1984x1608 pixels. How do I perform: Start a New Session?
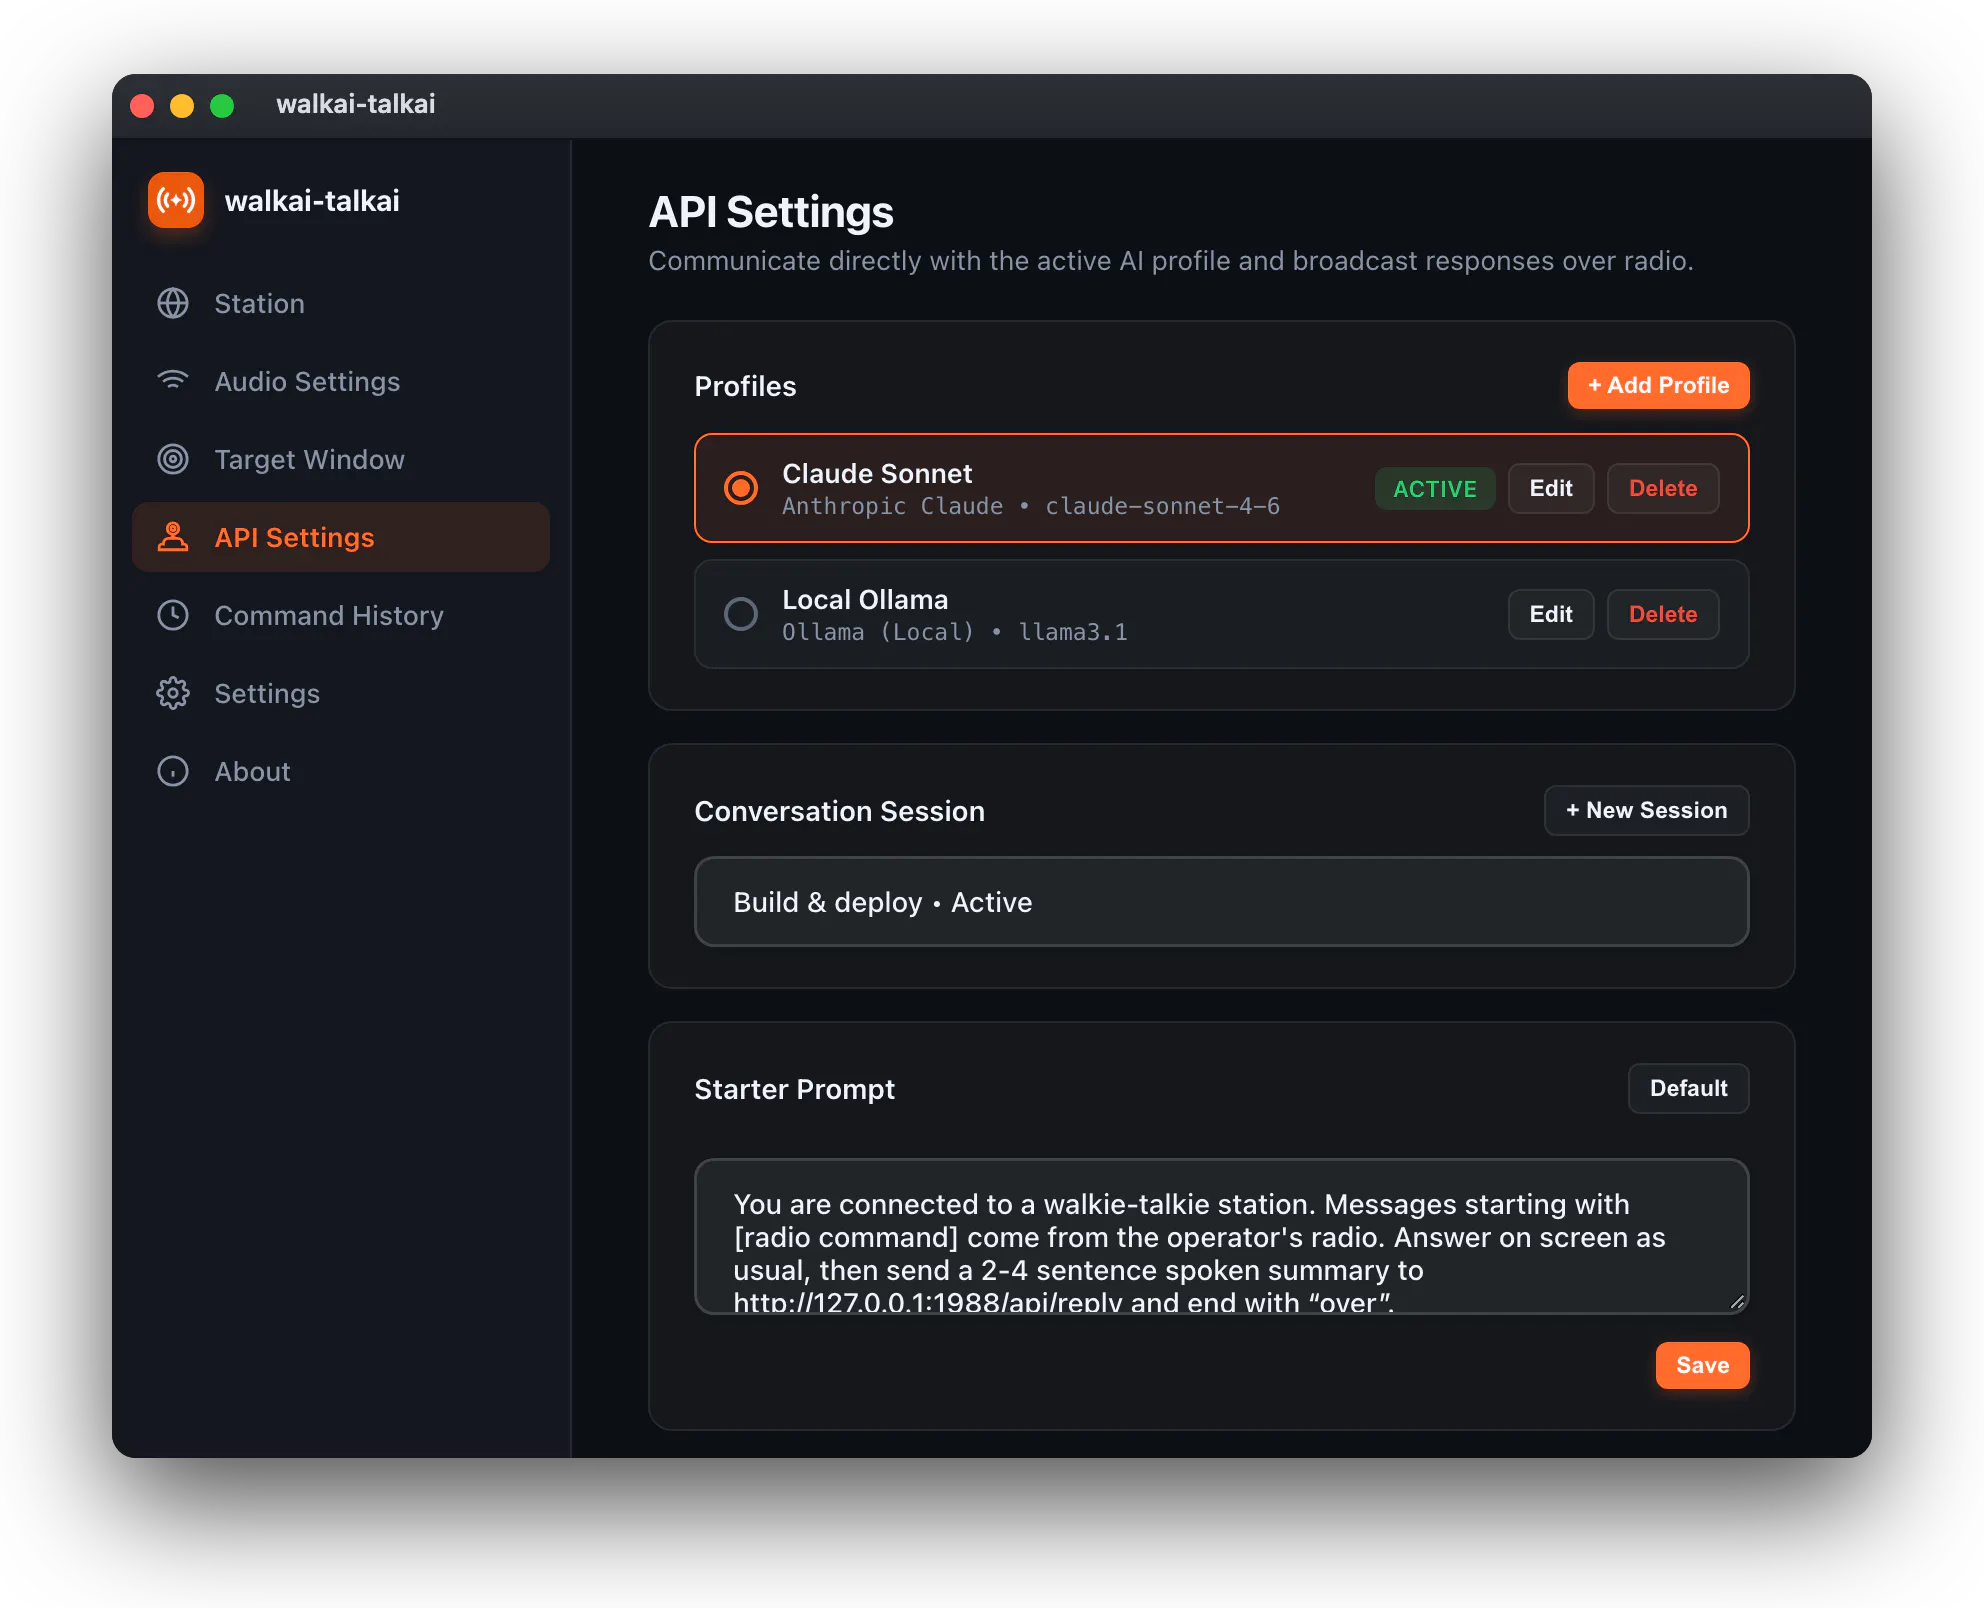(1646, 810)
